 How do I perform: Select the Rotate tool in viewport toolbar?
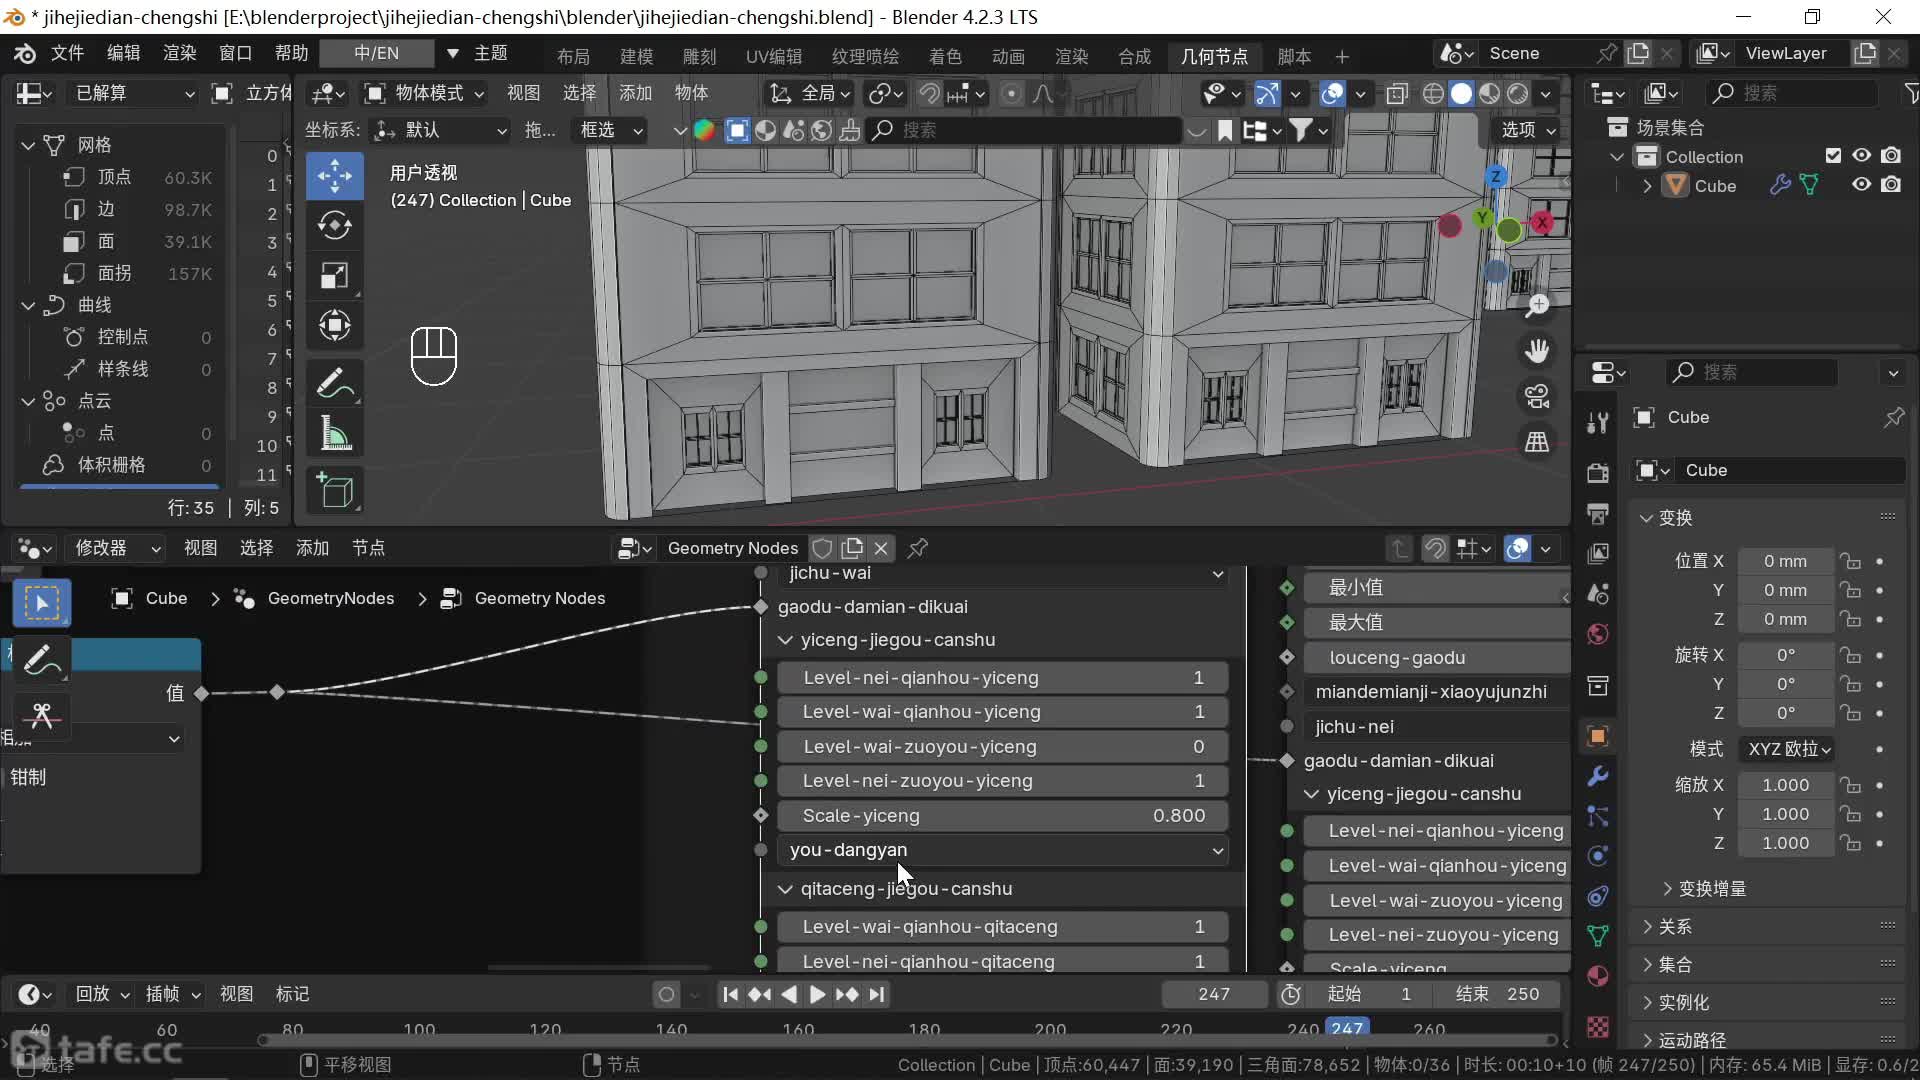tap(334, 226)
